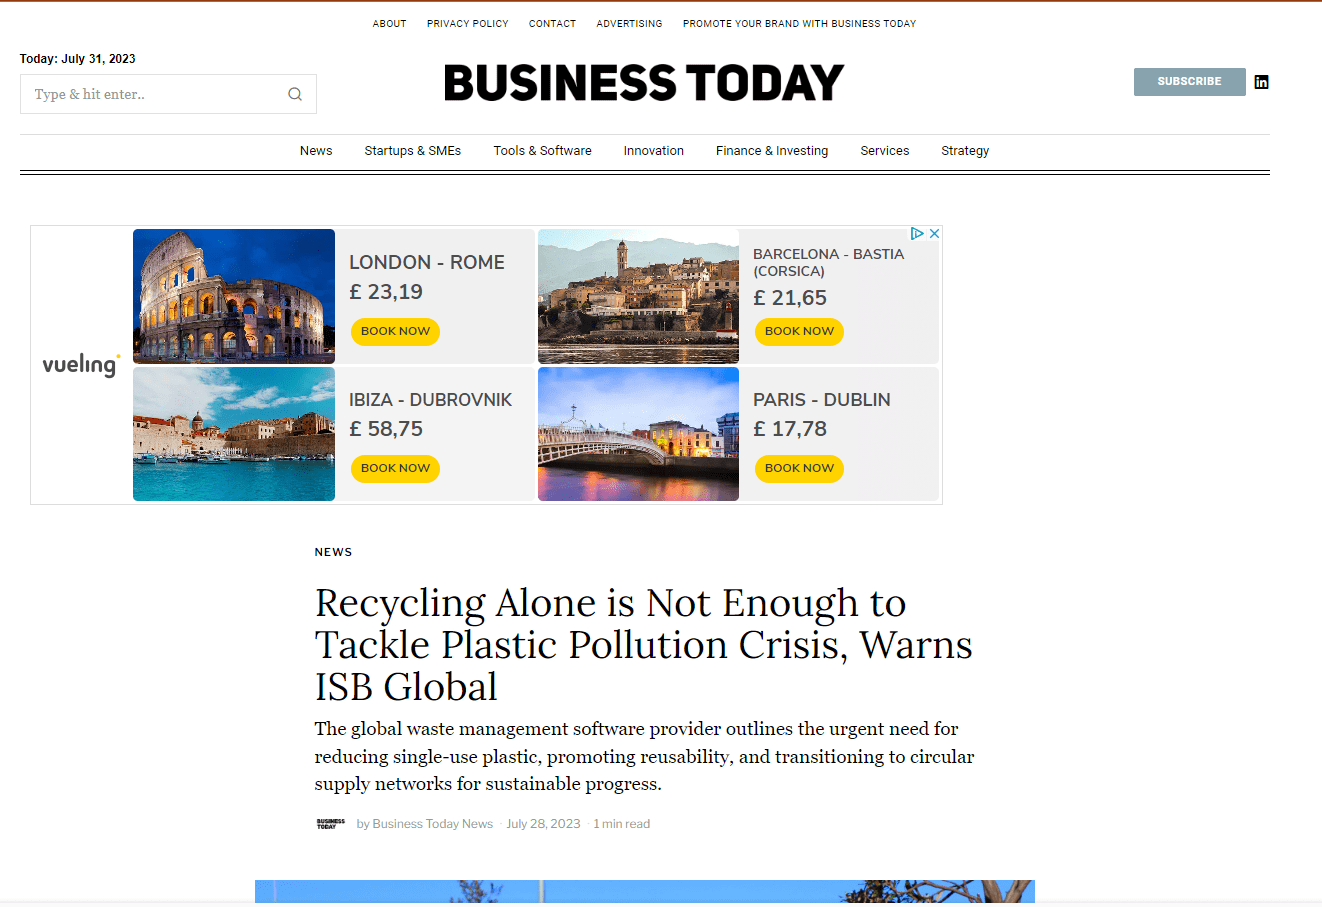
Task: Open the 'Business Today News' author link
Action: (432, 824)
